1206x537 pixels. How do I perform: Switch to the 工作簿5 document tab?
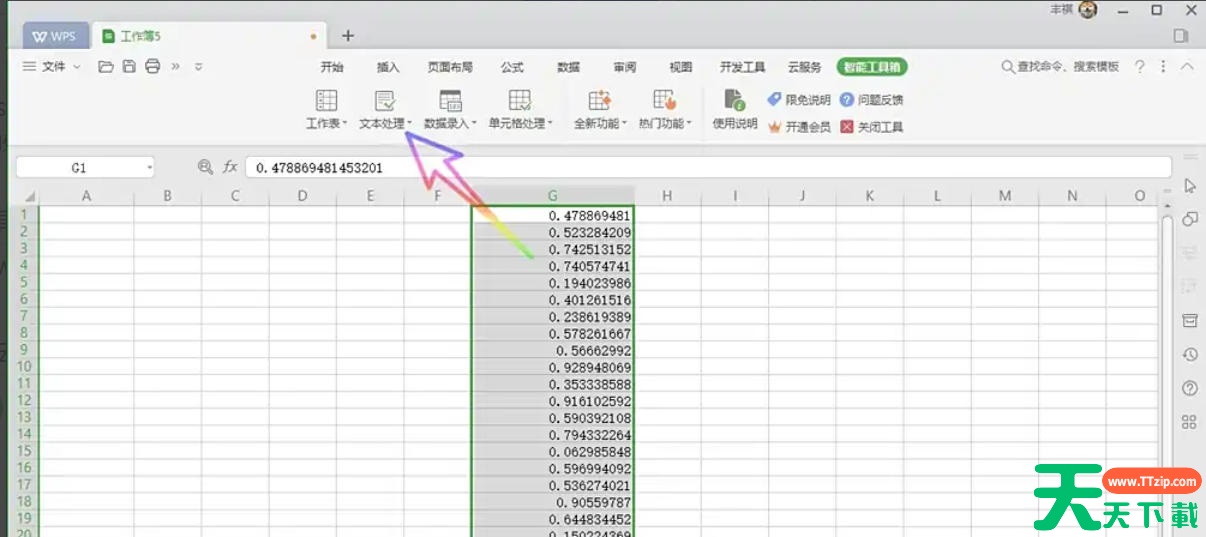point(209,36)
